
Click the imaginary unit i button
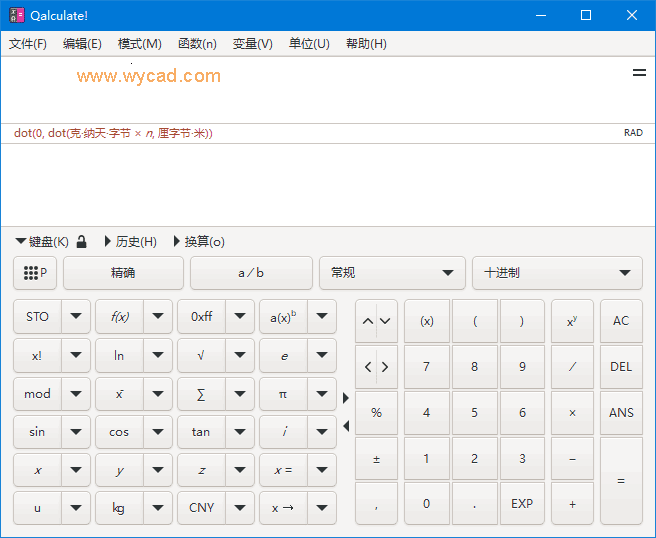point(283,432)
